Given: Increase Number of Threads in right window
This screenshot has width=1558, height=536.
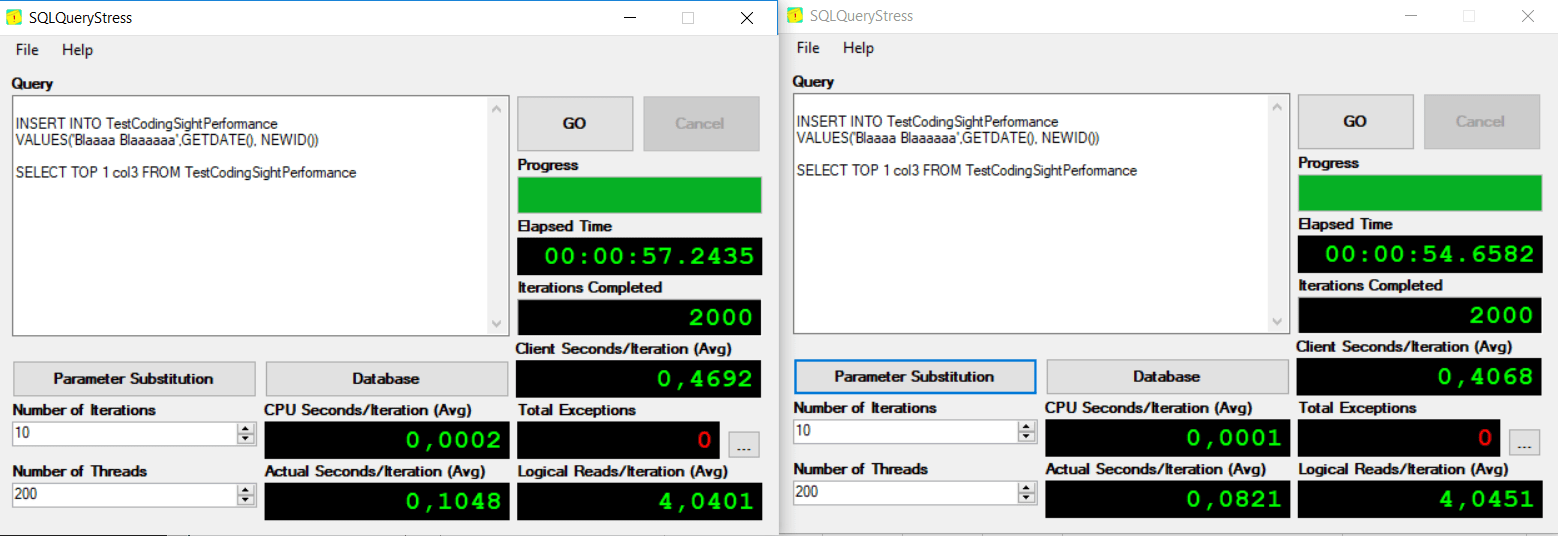Looking at the screenshot, I should (1026, 487).
